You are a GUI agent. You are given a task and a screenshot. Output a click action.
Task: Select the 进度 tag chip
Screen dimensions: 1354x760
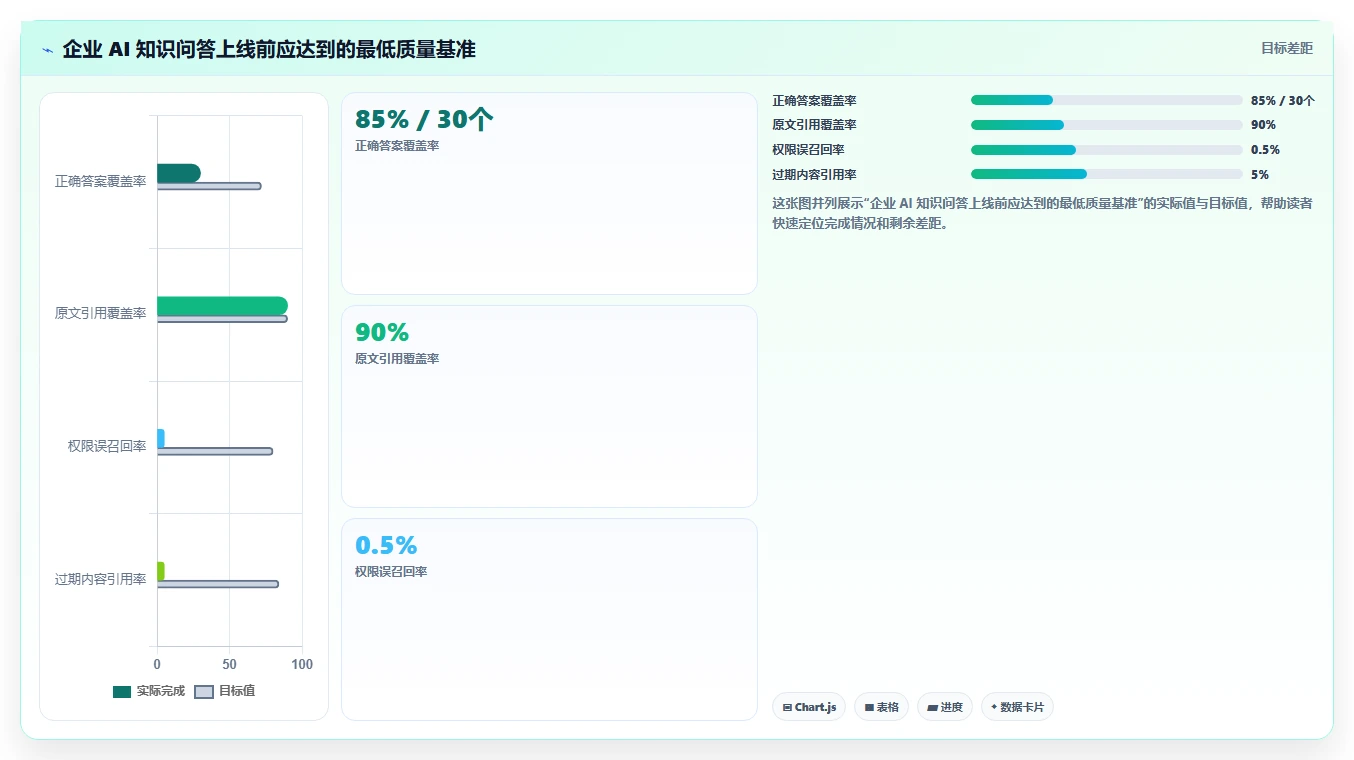[x=945, y=707]
